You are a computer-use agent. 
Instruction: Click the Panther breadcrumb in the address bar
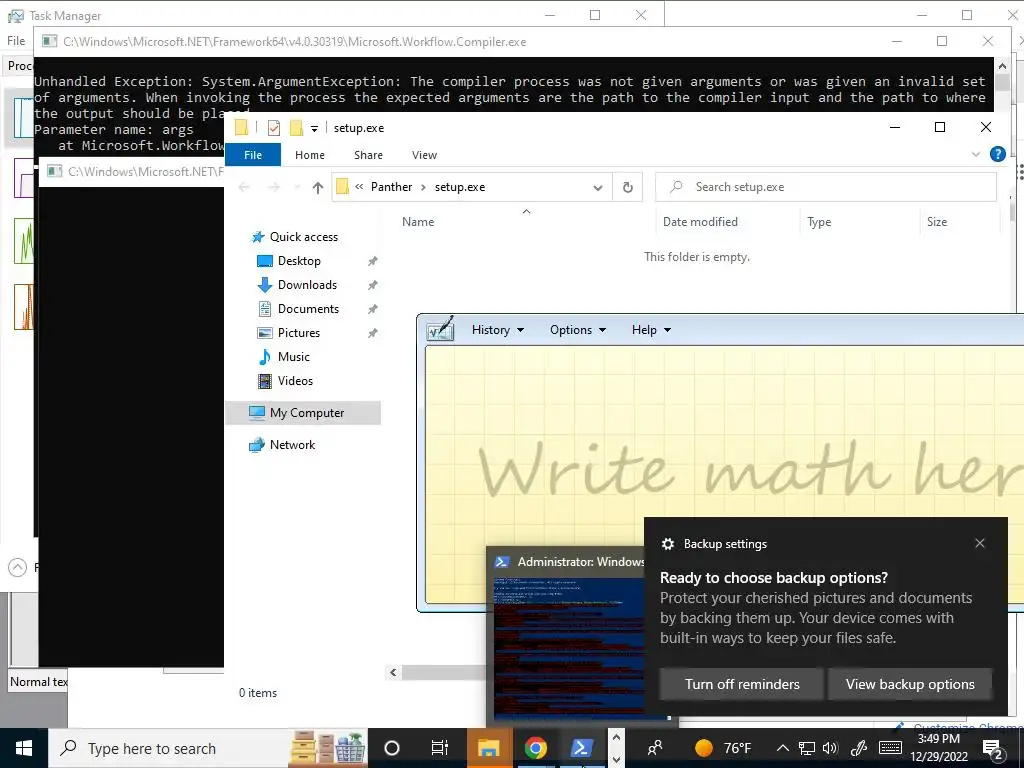point(391,187)
